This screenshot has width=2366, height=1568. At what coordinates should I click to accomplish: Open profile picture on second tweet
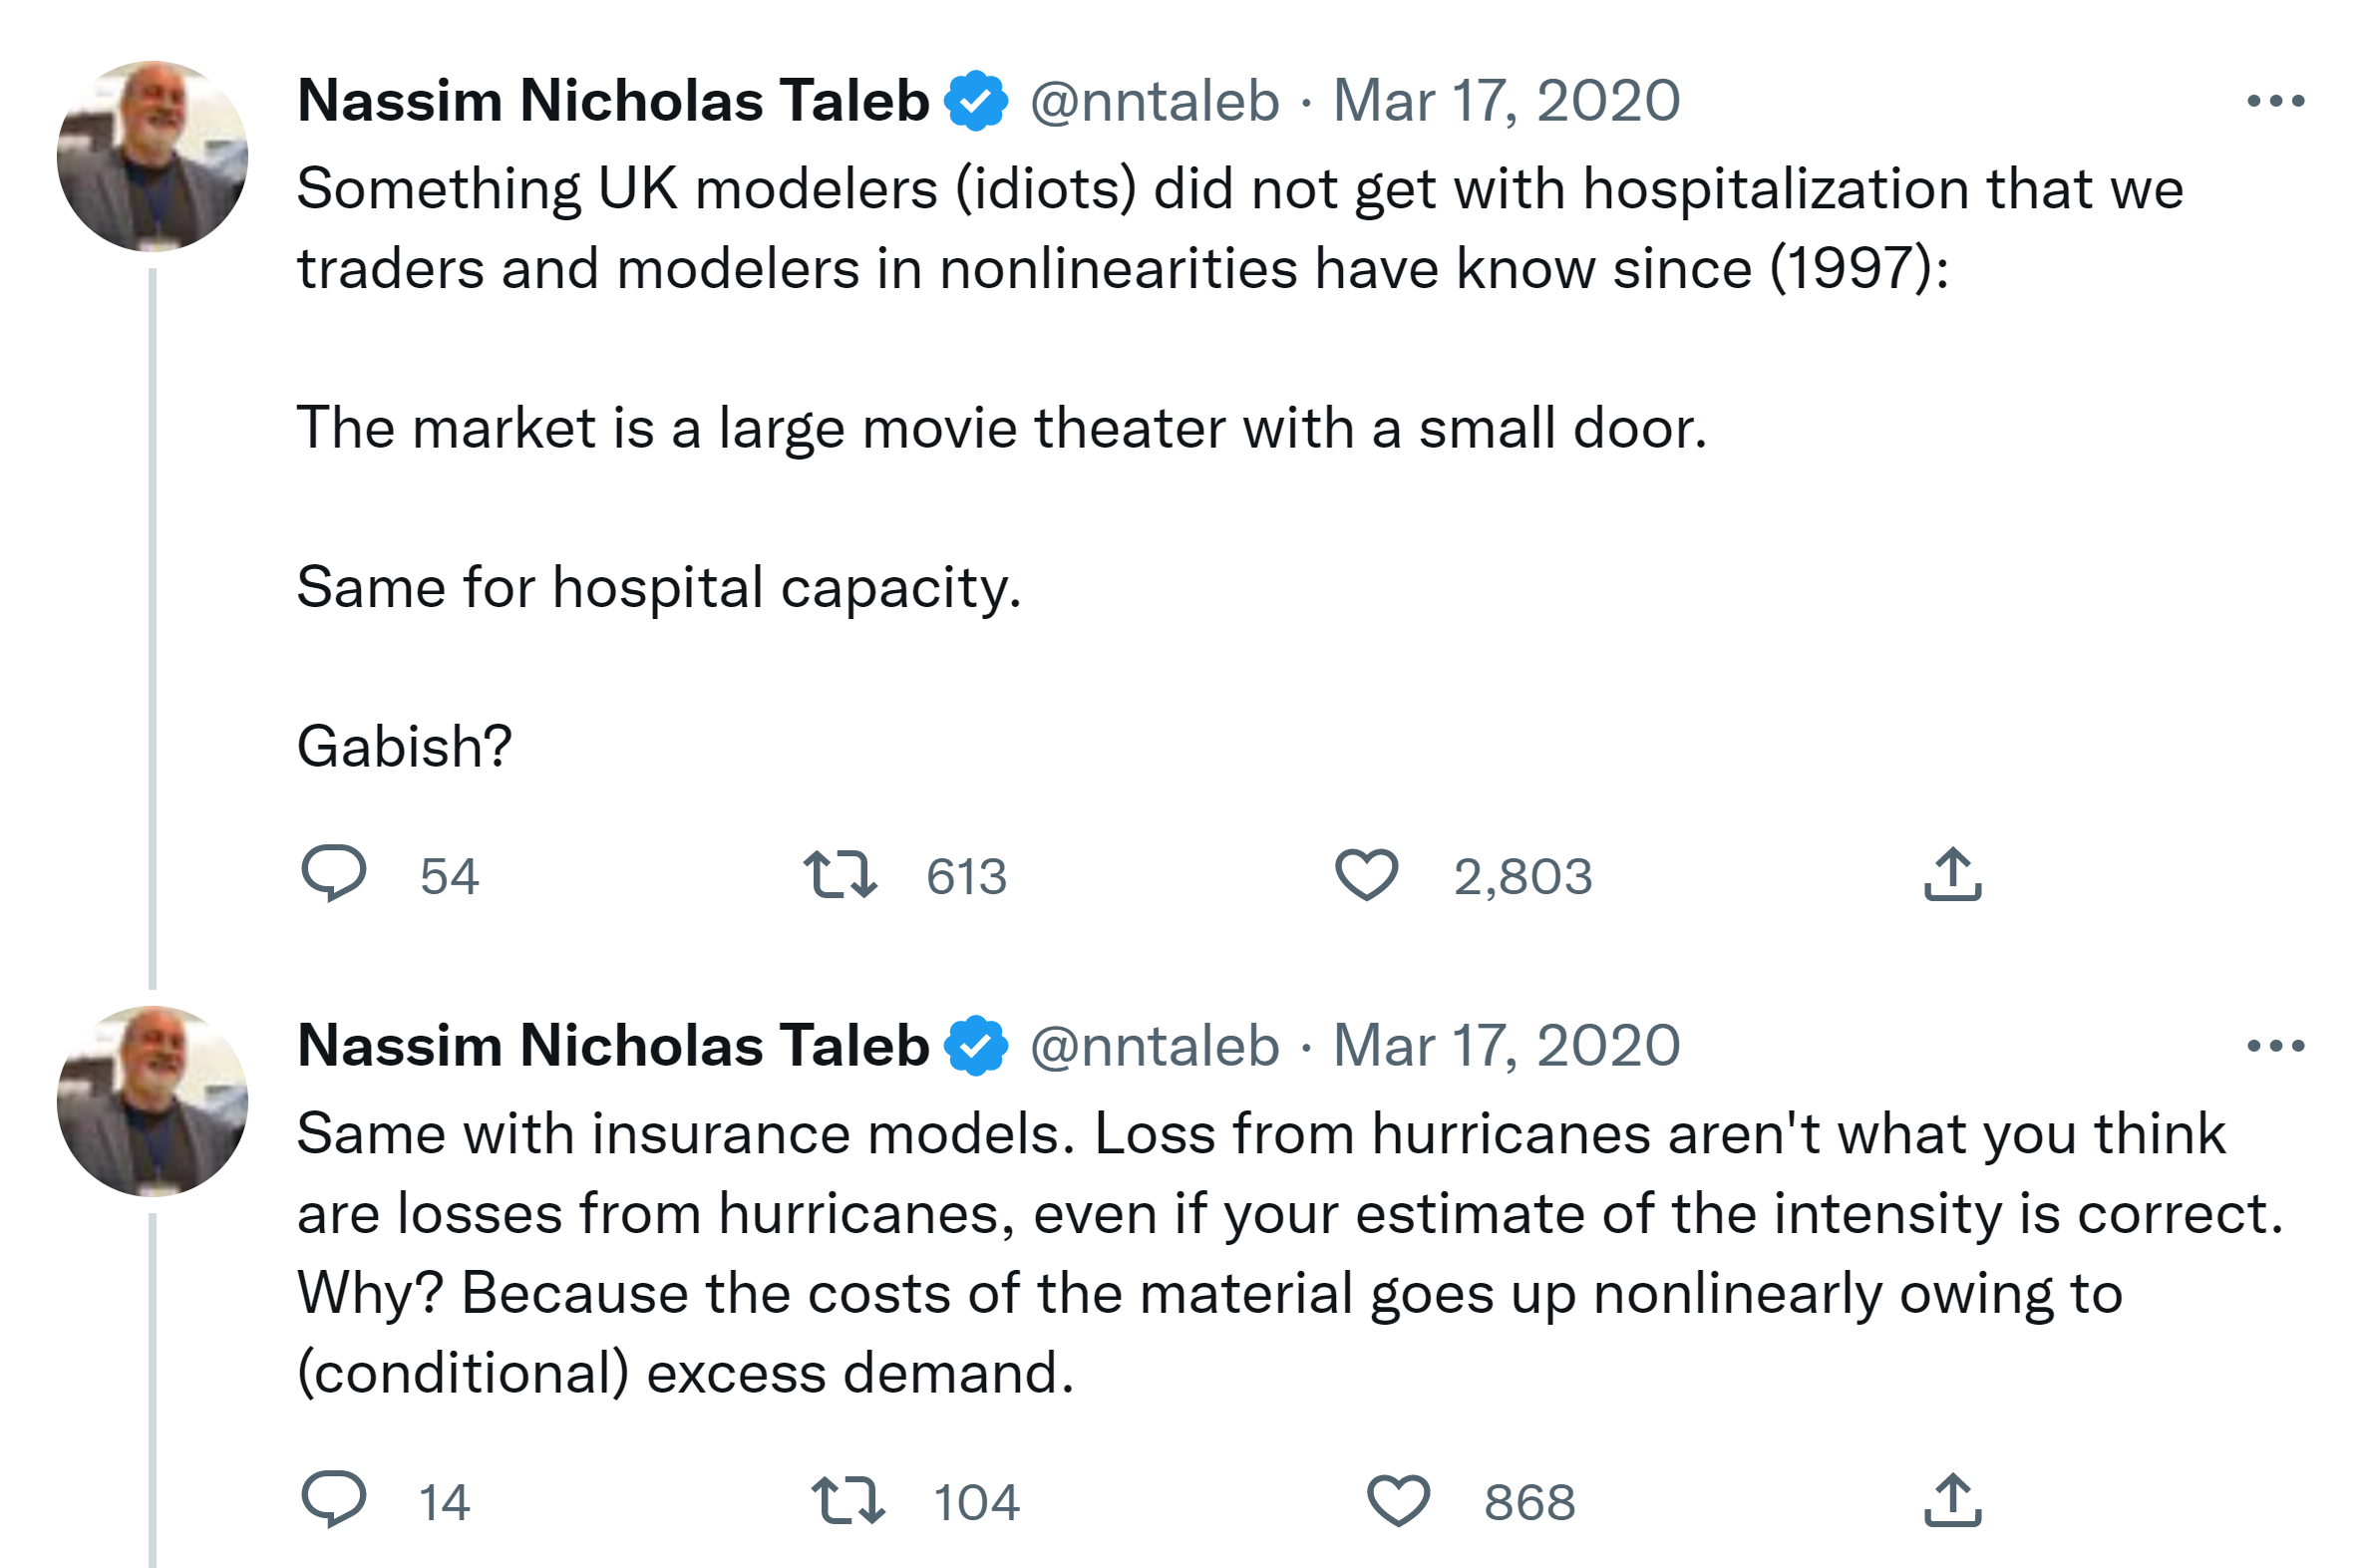tap(152, 1101)
